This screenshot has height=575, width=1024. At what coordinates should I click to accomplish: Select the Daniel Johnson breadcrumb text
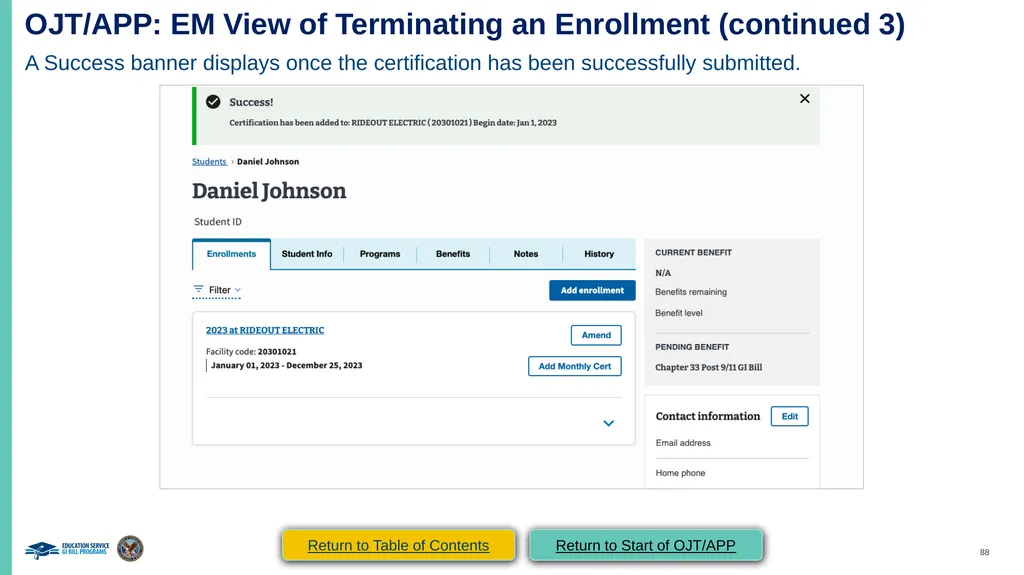268,161
